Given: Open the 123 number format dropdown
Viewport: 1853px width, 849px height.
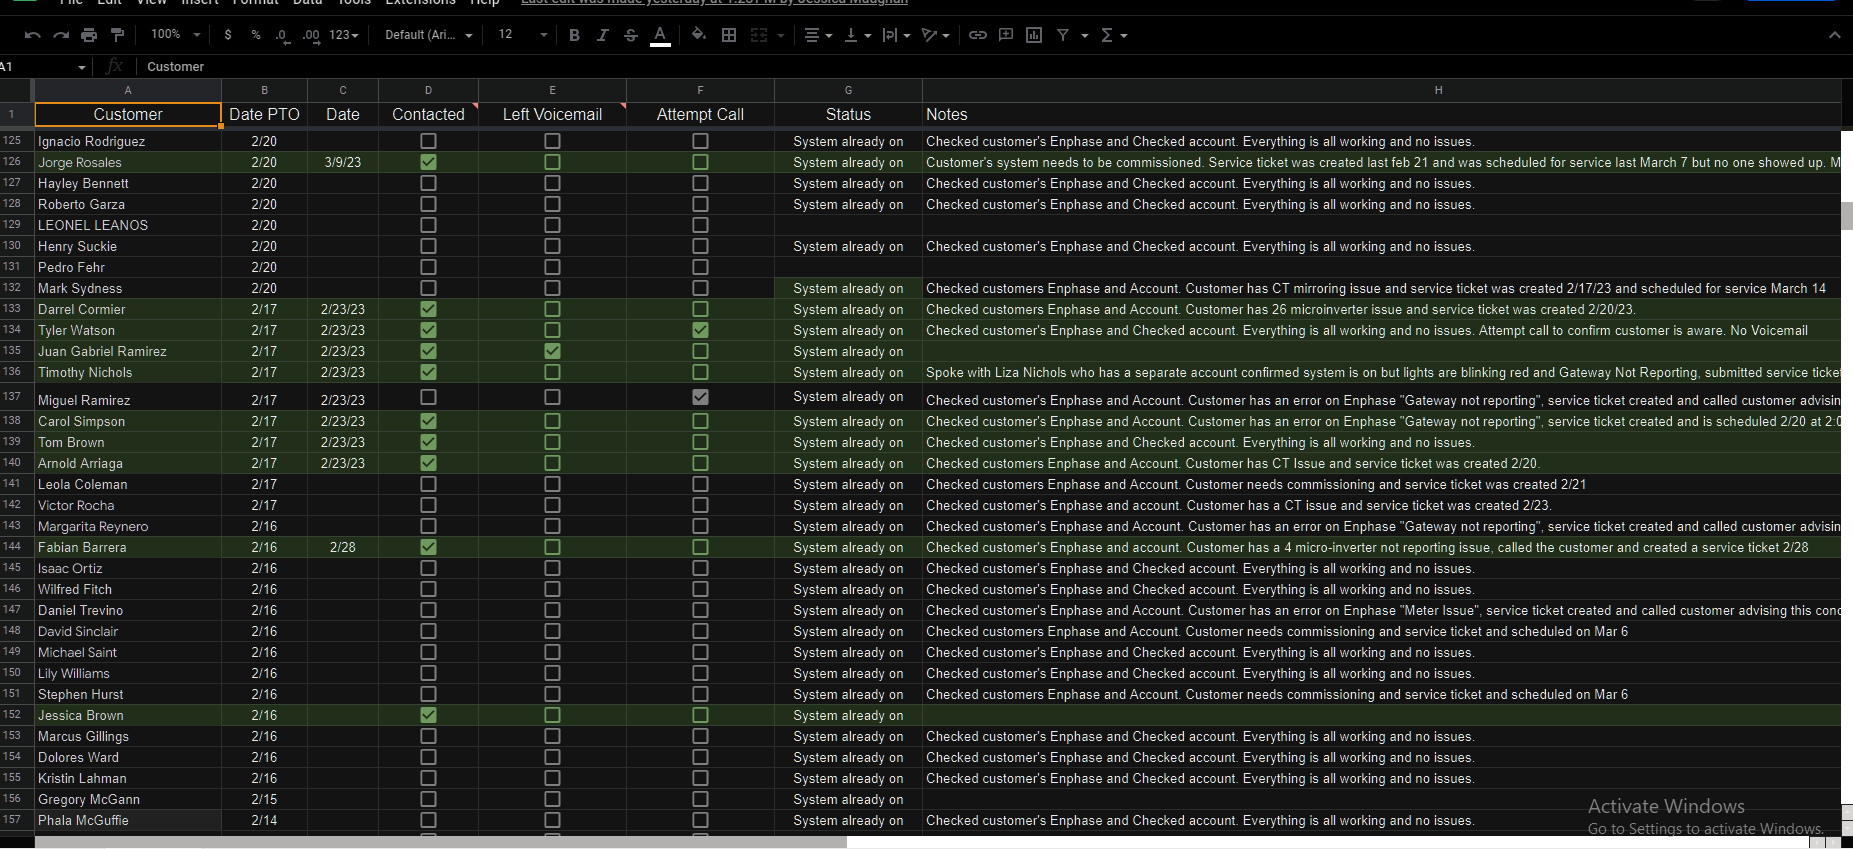Looking at the screenshot, I should (343, 35).
